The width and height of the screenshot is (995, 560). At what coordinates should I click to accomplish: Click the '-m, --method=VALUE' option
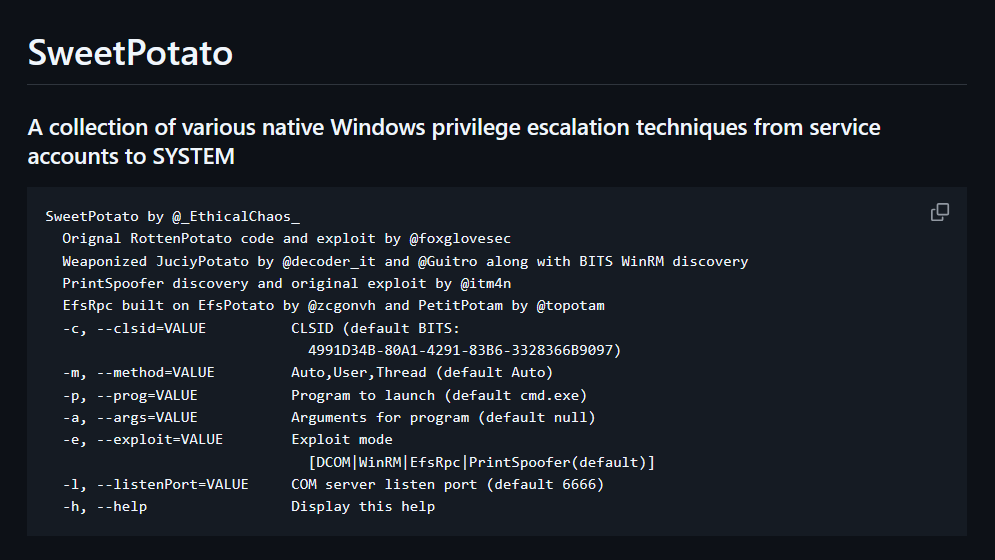tap(138, 373)
